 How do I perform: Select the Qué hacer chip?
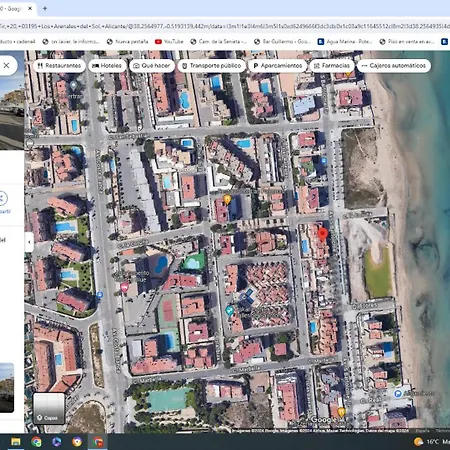(x=152, y=66)
